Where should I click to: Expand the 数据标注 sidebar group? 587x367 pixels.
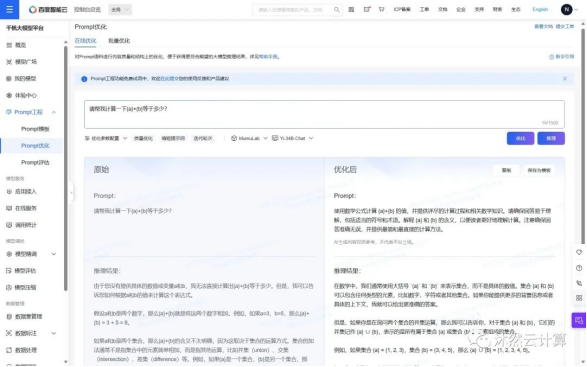point(54,333)
